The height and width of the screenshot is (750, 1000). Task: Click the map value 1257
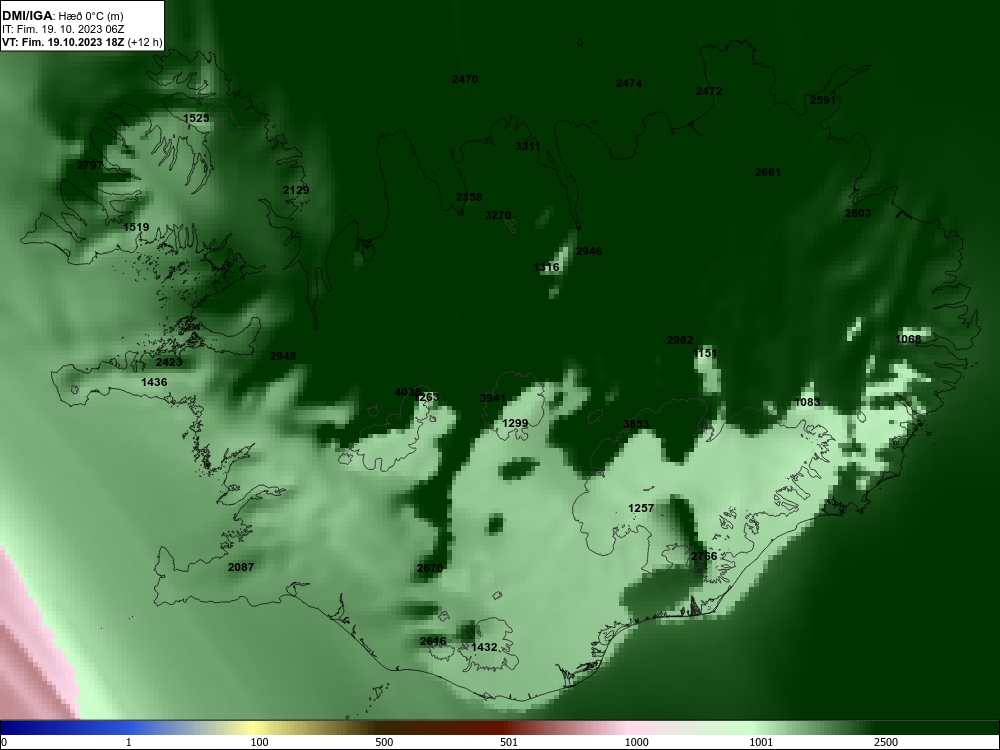(x=642, y=508)
